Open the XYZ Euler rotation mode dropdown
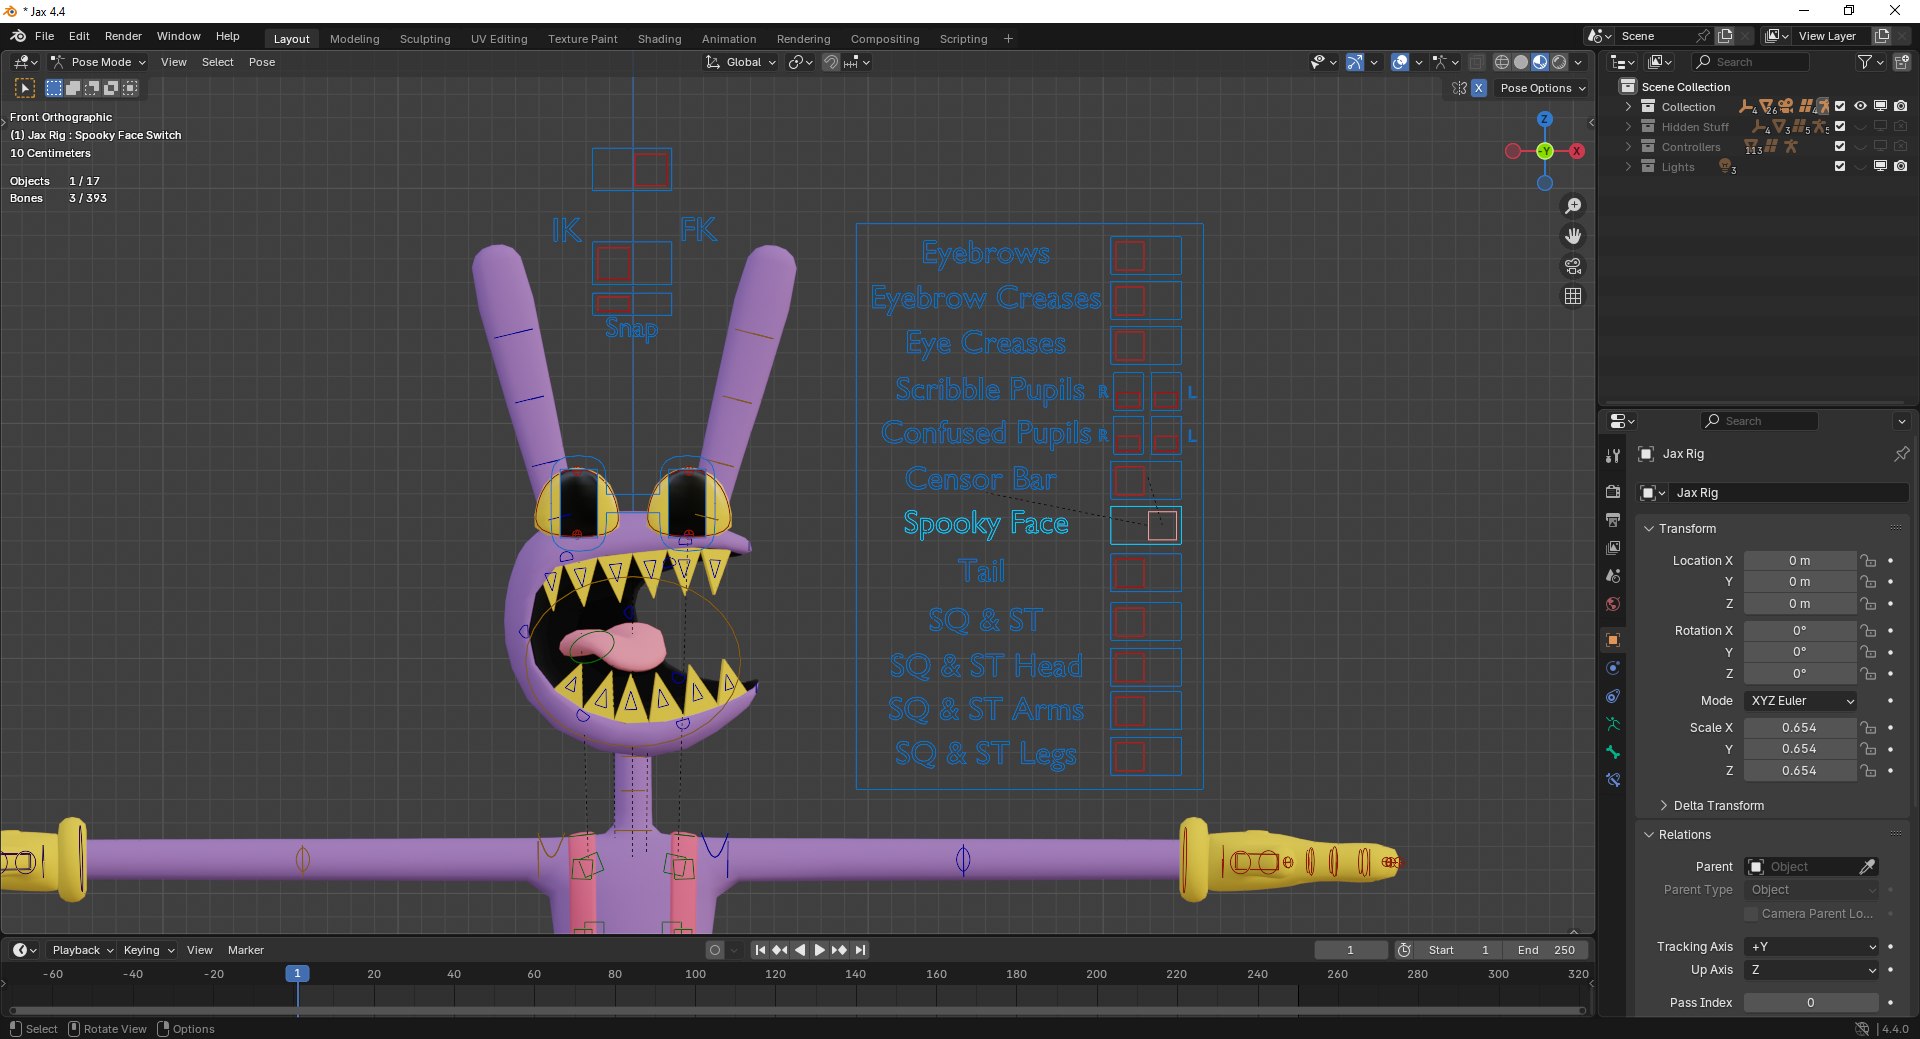The image size is (1920, 1039). (x=1801, y=701)
